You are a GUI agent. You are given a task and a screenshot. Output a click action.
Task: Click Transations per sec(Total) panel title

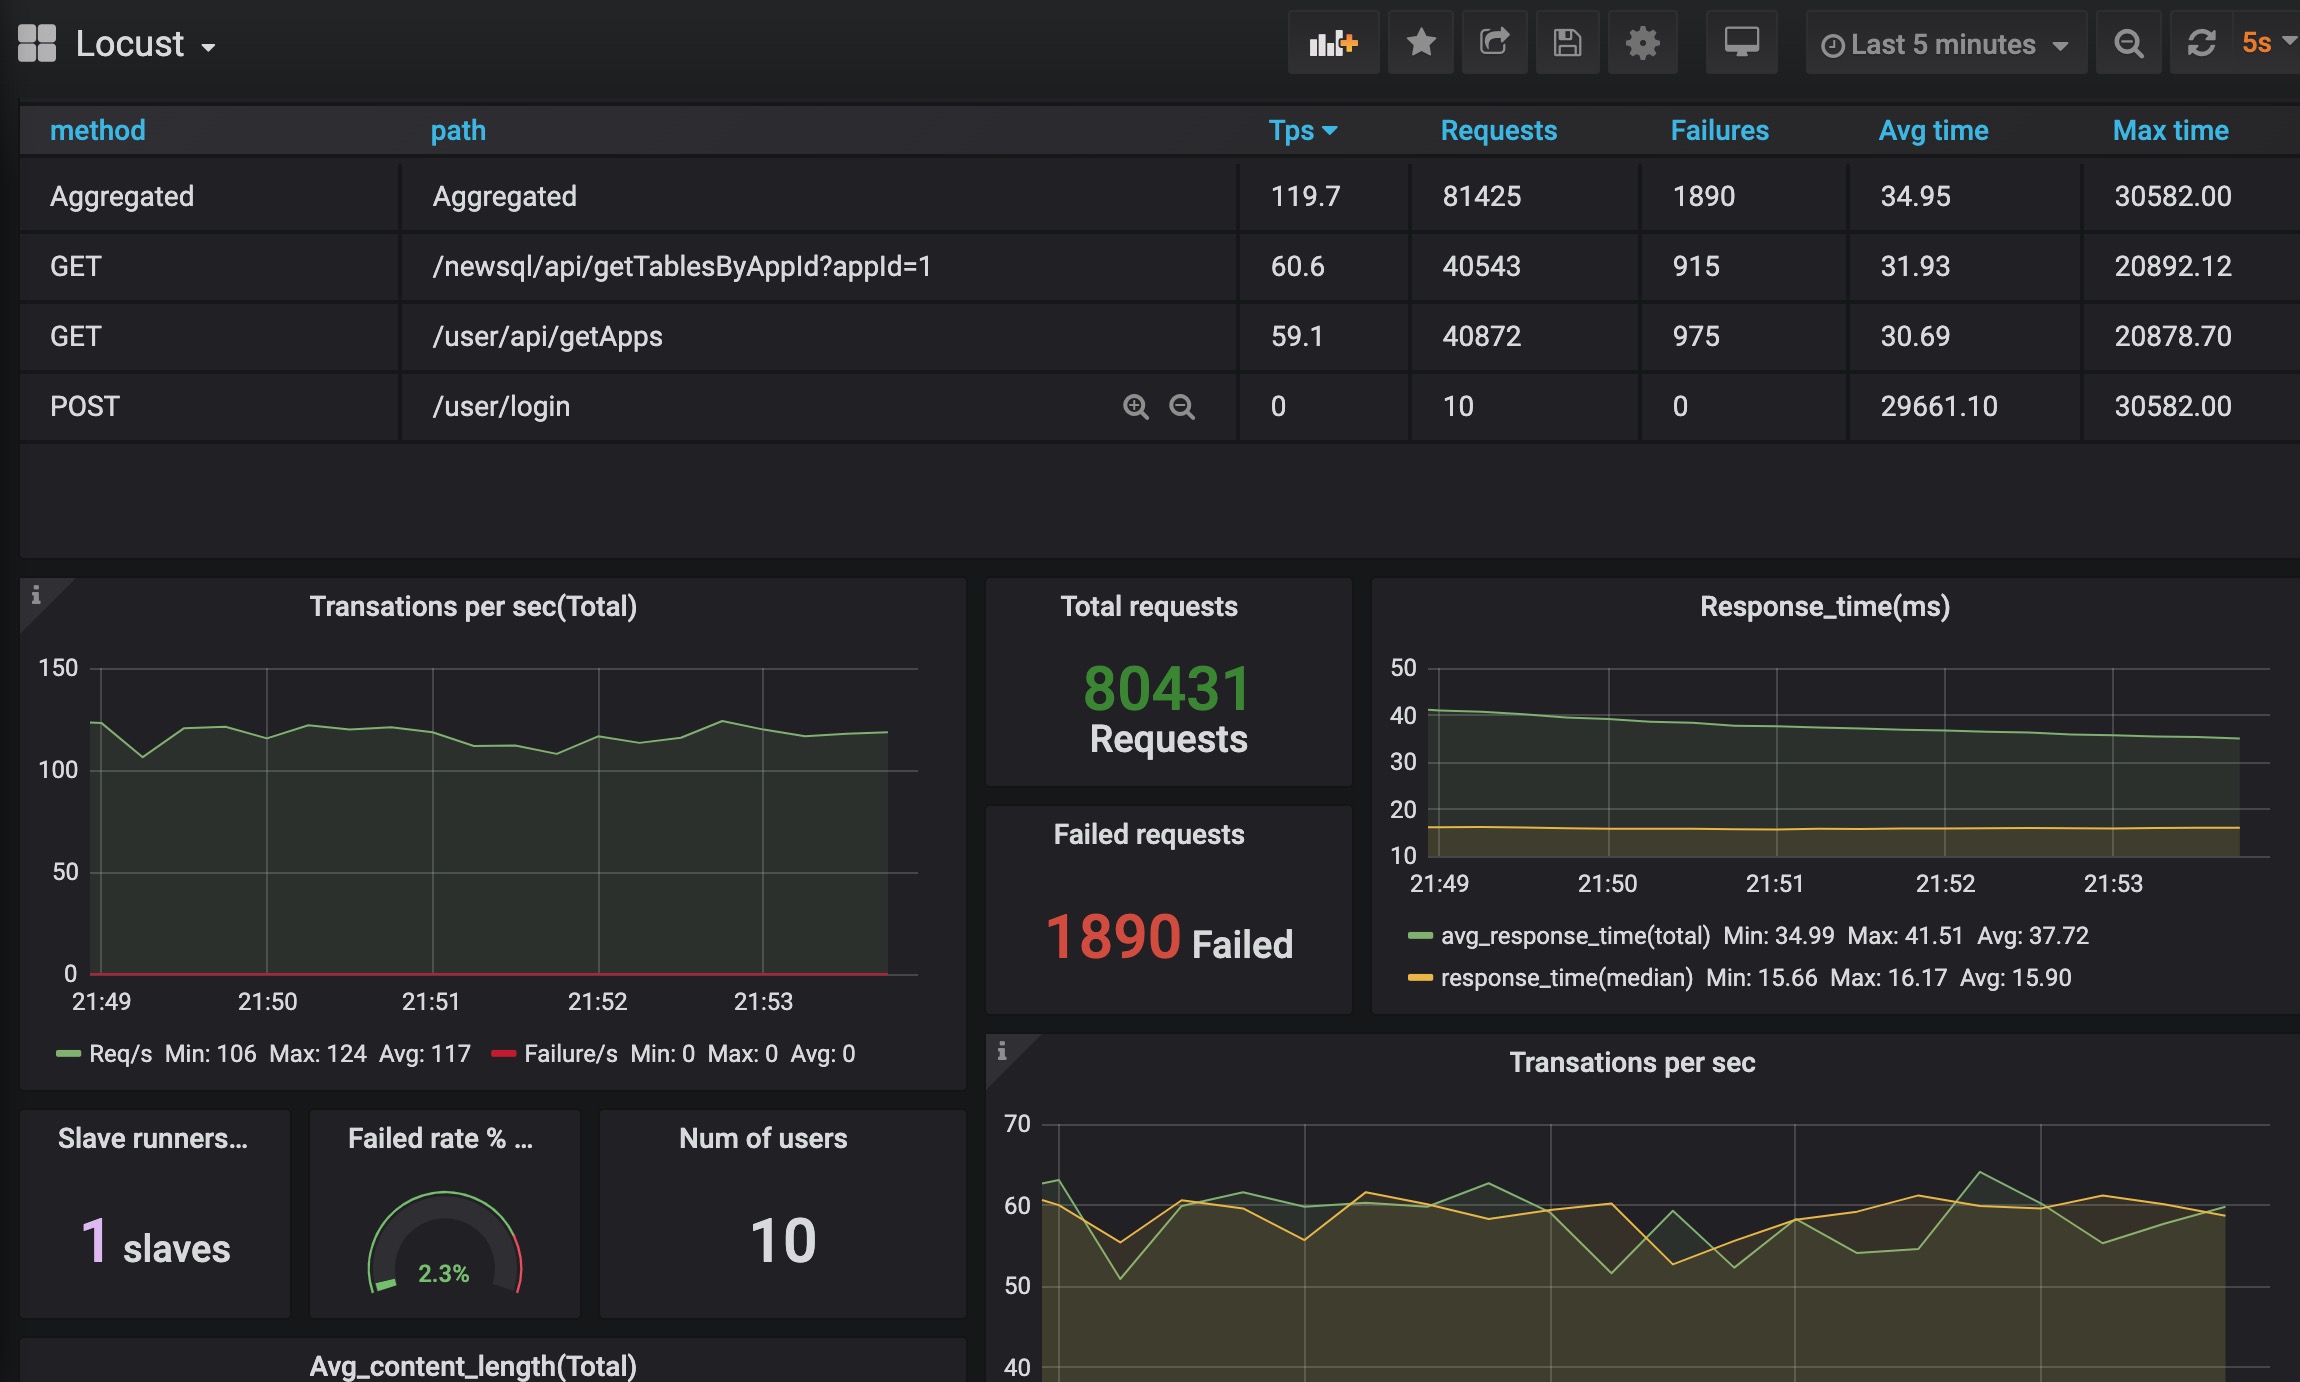coord(473,606)
